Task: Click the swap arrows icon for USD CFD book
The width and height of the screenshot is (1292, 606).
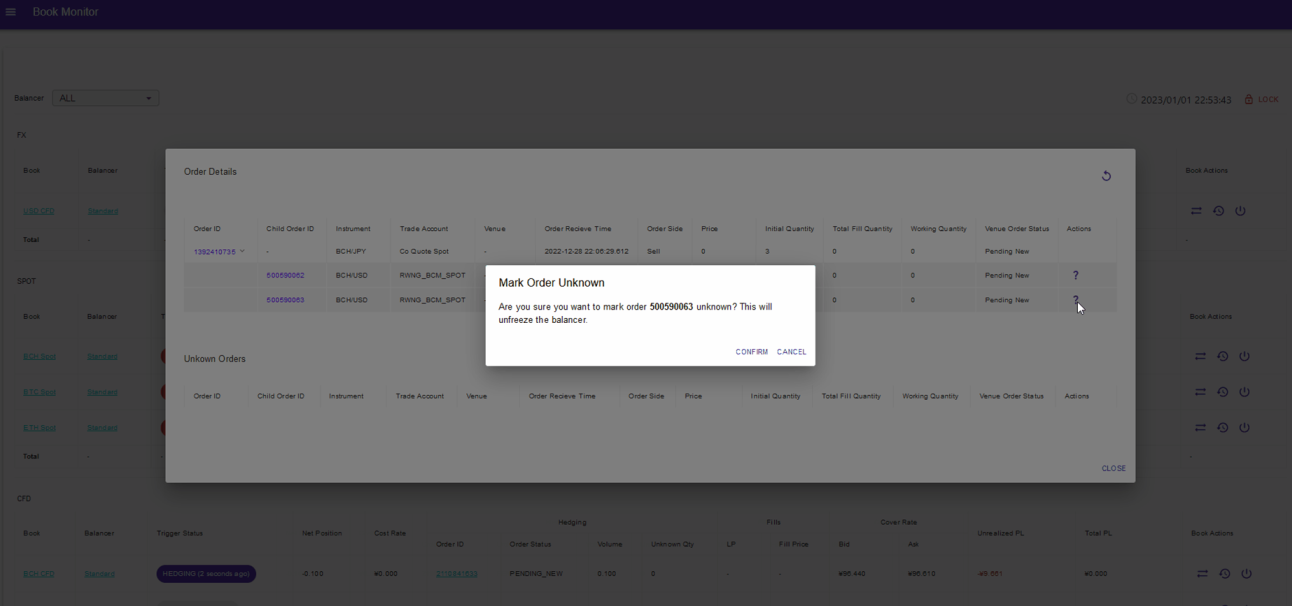Action: tap(1197, 211)
